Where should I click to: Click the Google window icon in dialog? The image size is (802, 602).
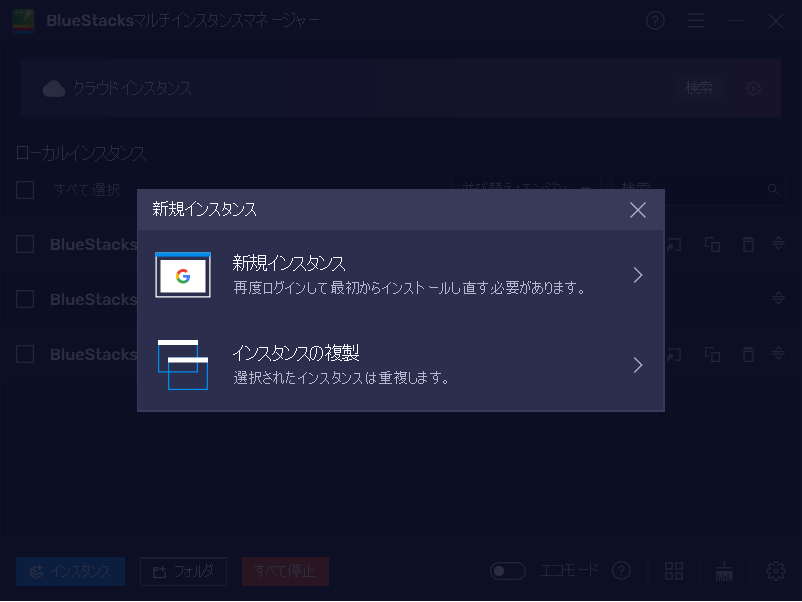183,276
